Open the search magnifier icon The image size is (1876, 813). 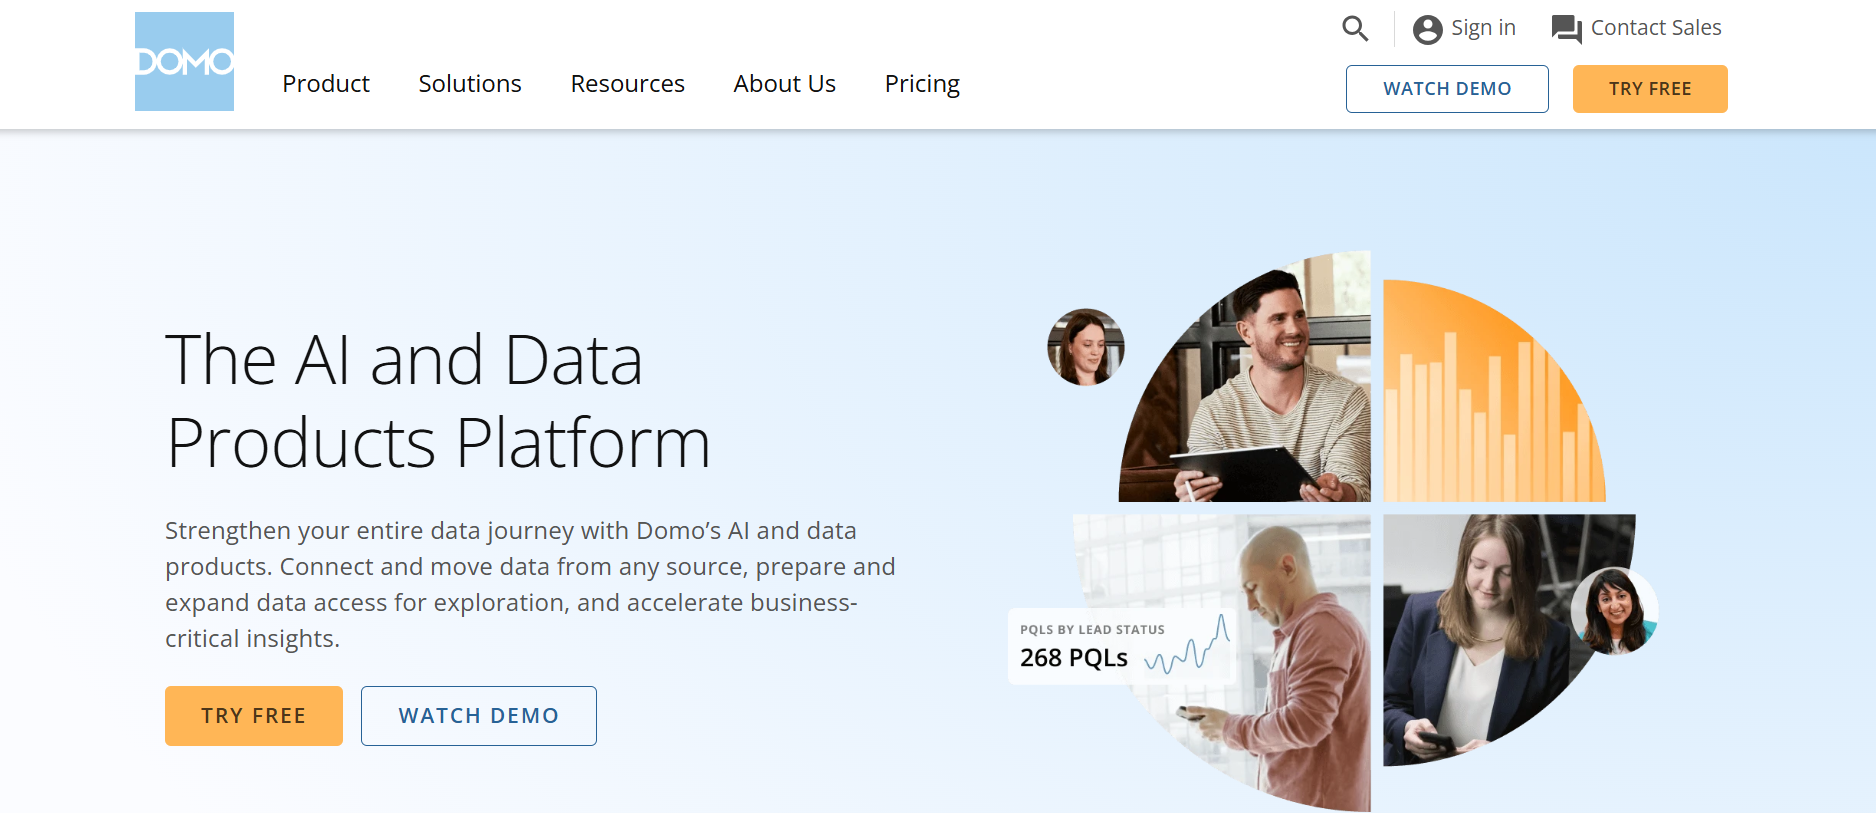coord(1355,28)
